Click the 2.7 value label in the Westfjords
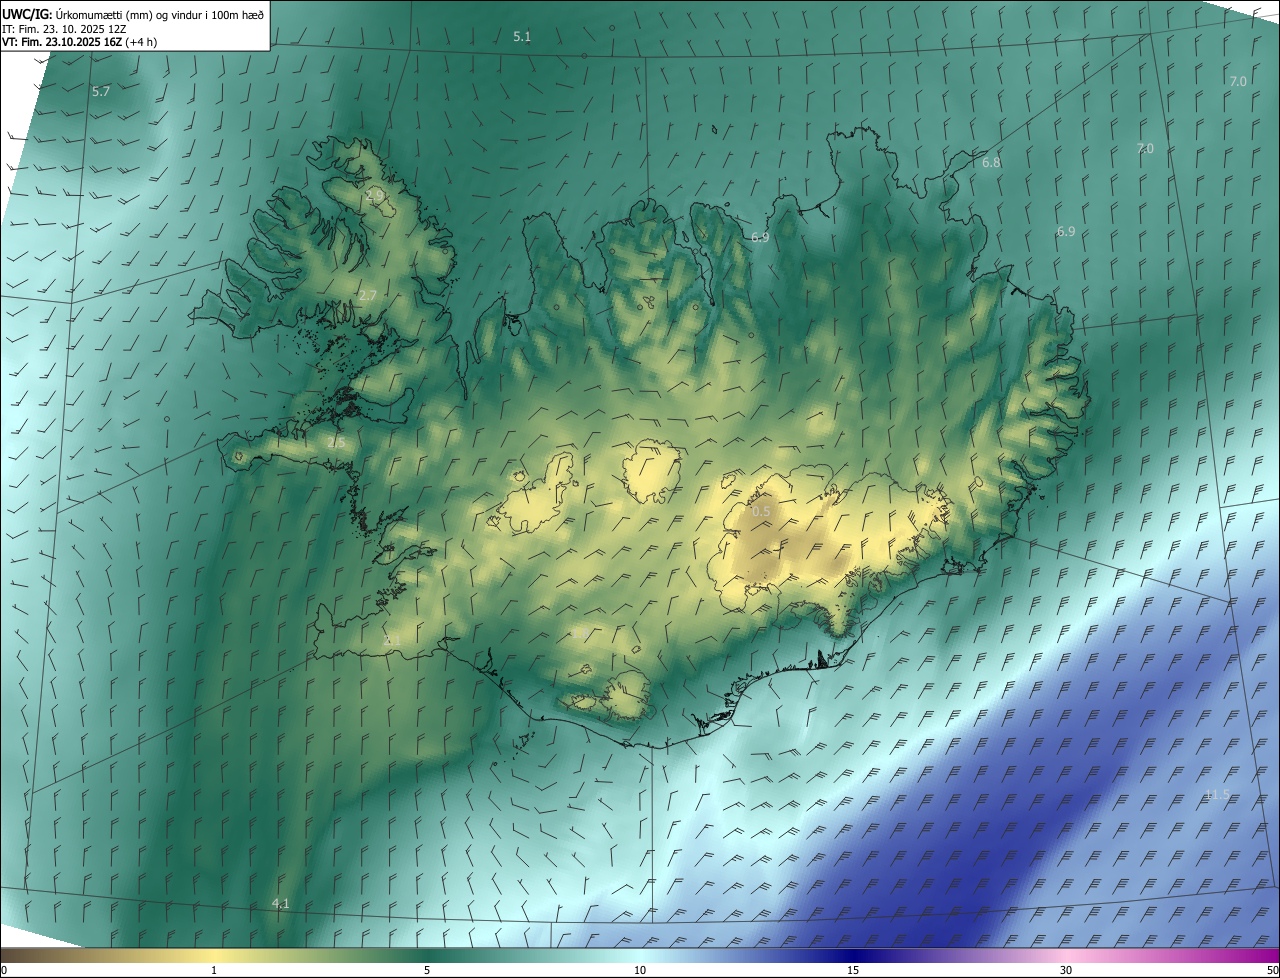 tap(368, 297)
